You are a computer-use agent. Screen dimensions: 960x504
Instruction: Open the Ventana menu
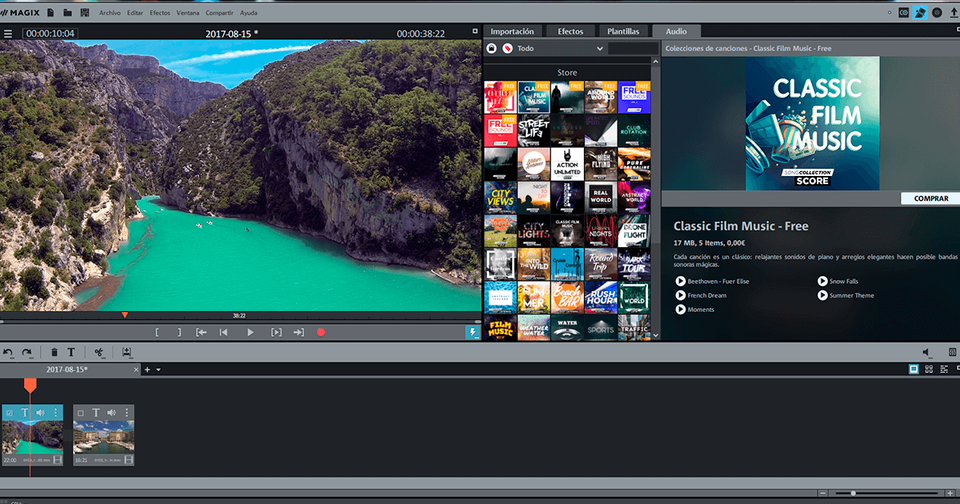coord(188,13)
